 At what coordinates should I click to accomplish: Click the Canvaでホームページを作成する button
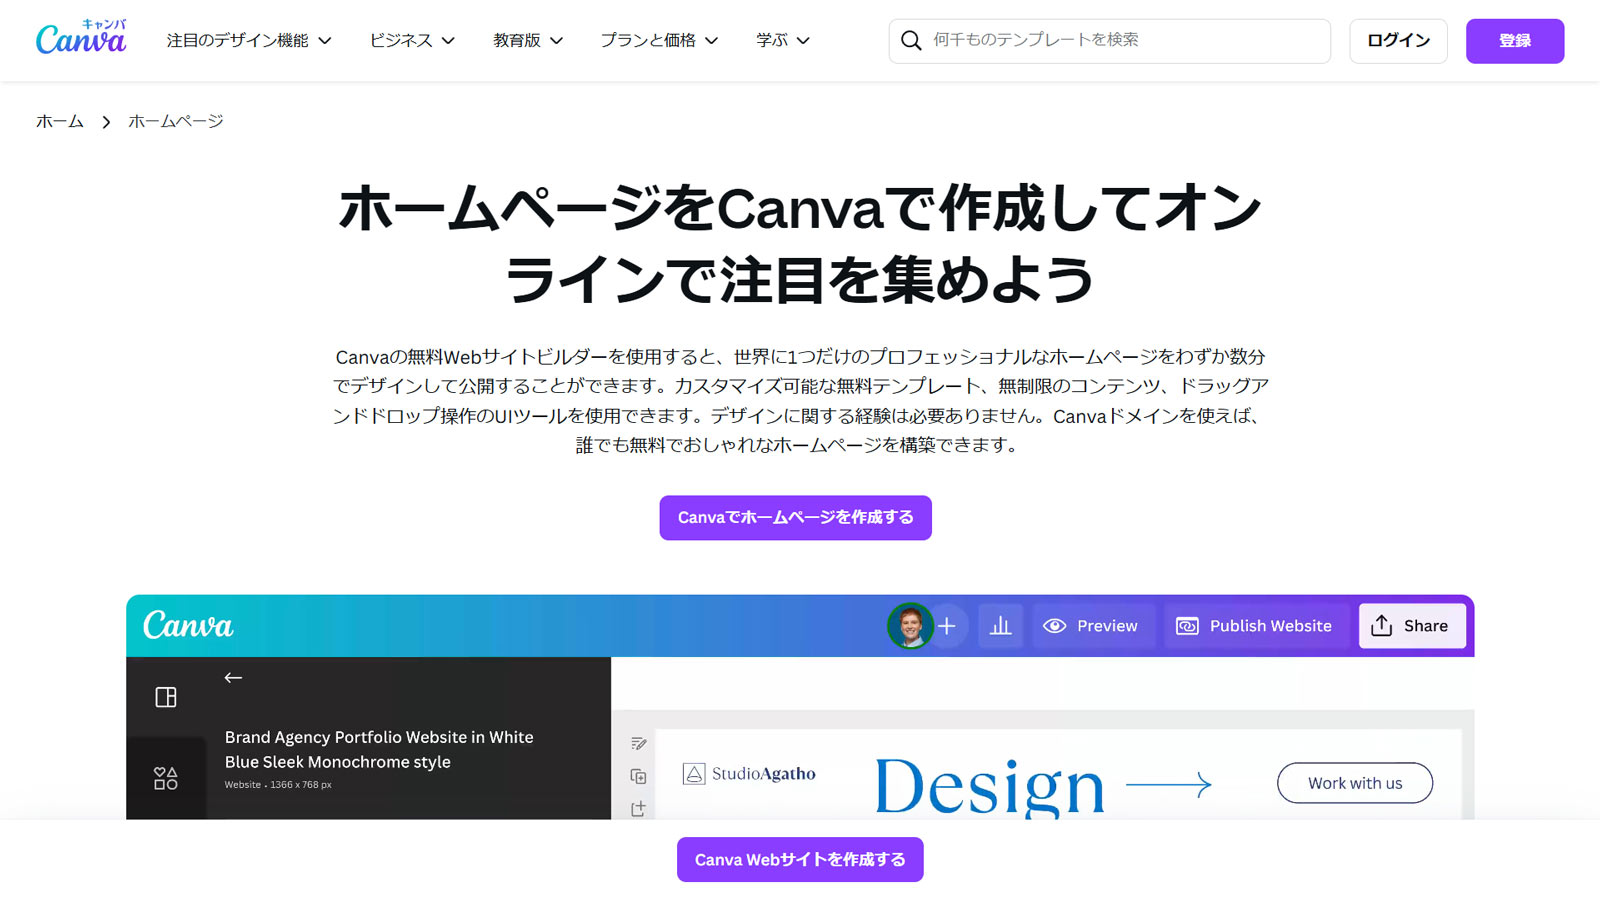click(795, 518)
